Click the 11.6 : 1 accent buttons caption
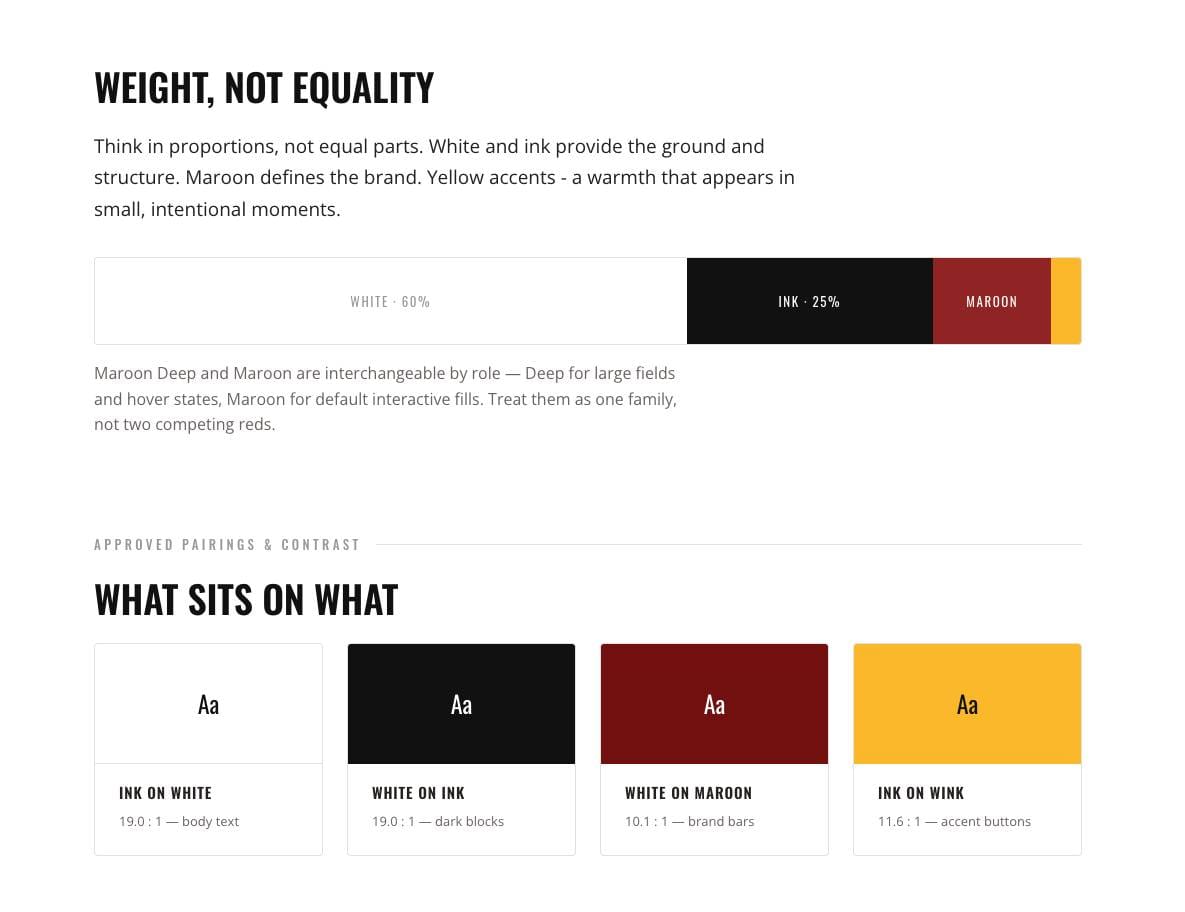Screen dimensions: 1185x912 tap(954, 821)
